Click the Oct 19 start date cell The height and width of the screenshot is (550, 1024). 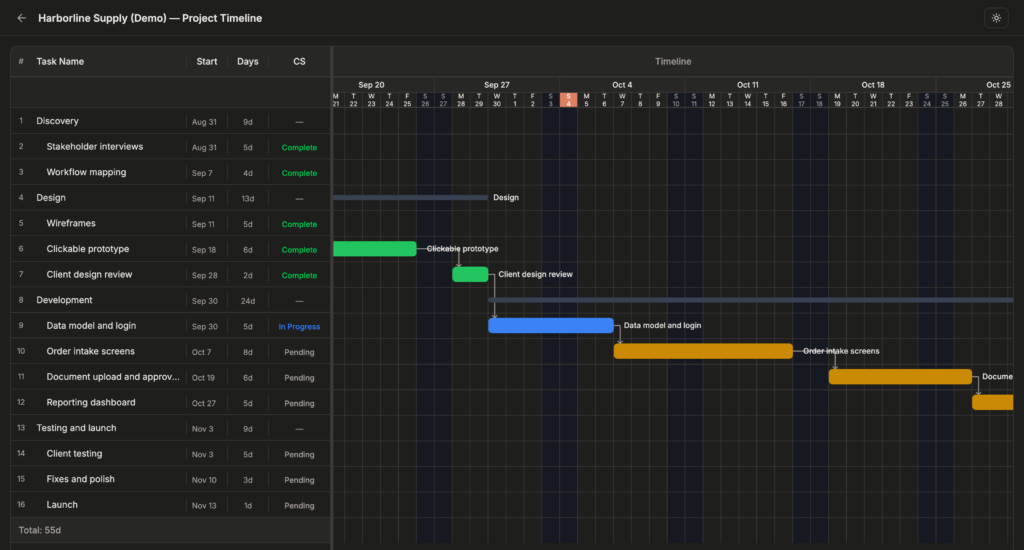pyautogui.click(x=203, y=378)
